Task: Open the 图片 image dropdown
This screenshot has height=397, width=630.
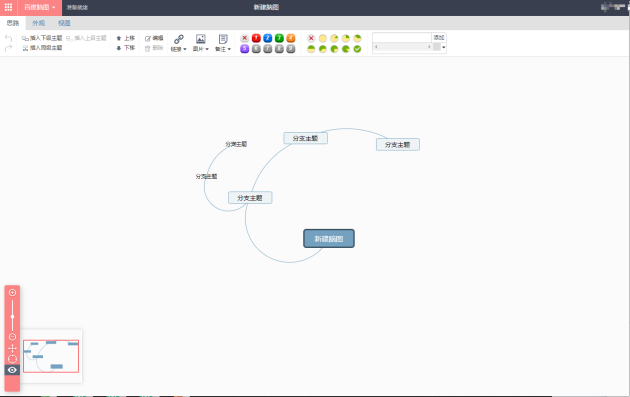Action: [x=201, y=43]
